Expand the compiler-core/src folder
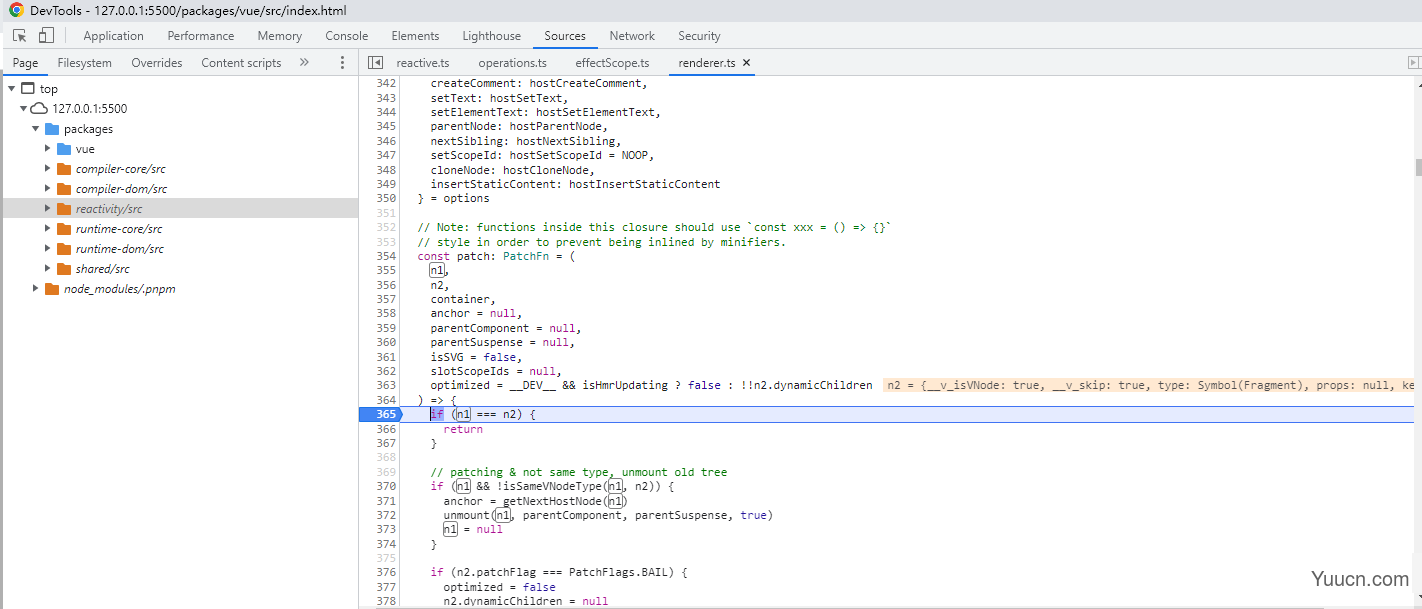 tap(47, 168)
